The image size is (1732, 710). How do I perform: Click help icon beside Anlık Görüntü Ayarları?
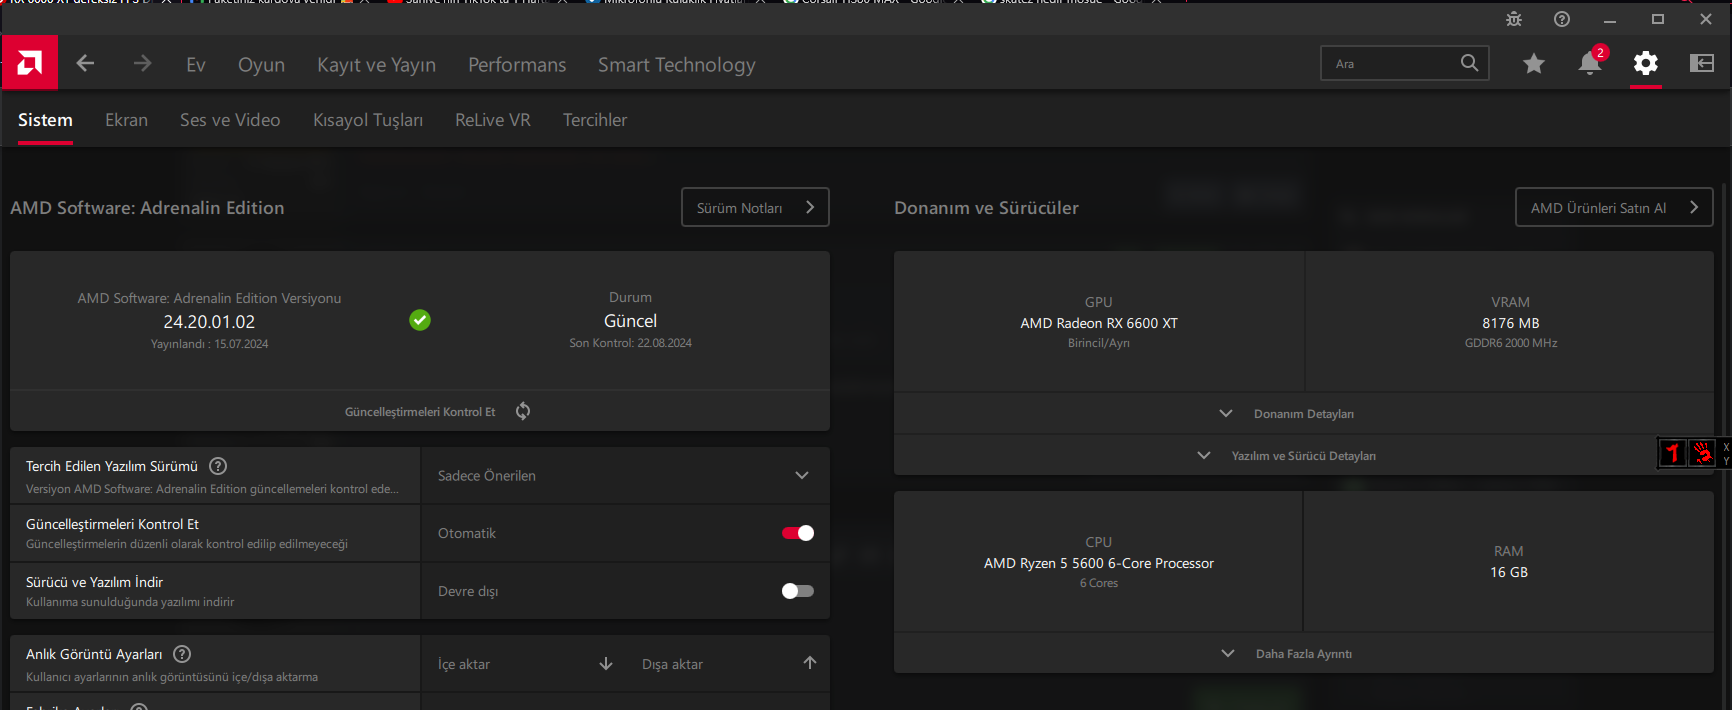tap(182, 654)
